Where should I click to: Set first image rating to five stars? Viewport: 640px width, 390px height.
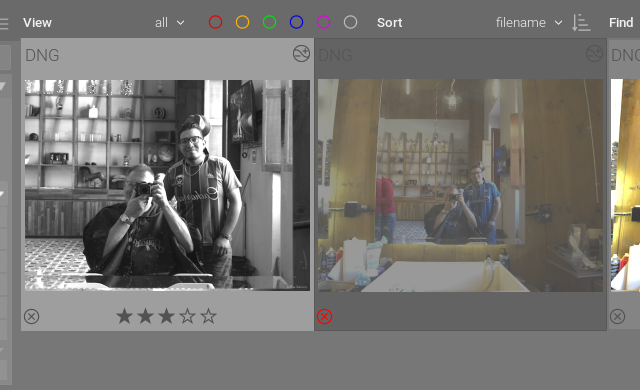coord(209,316)
